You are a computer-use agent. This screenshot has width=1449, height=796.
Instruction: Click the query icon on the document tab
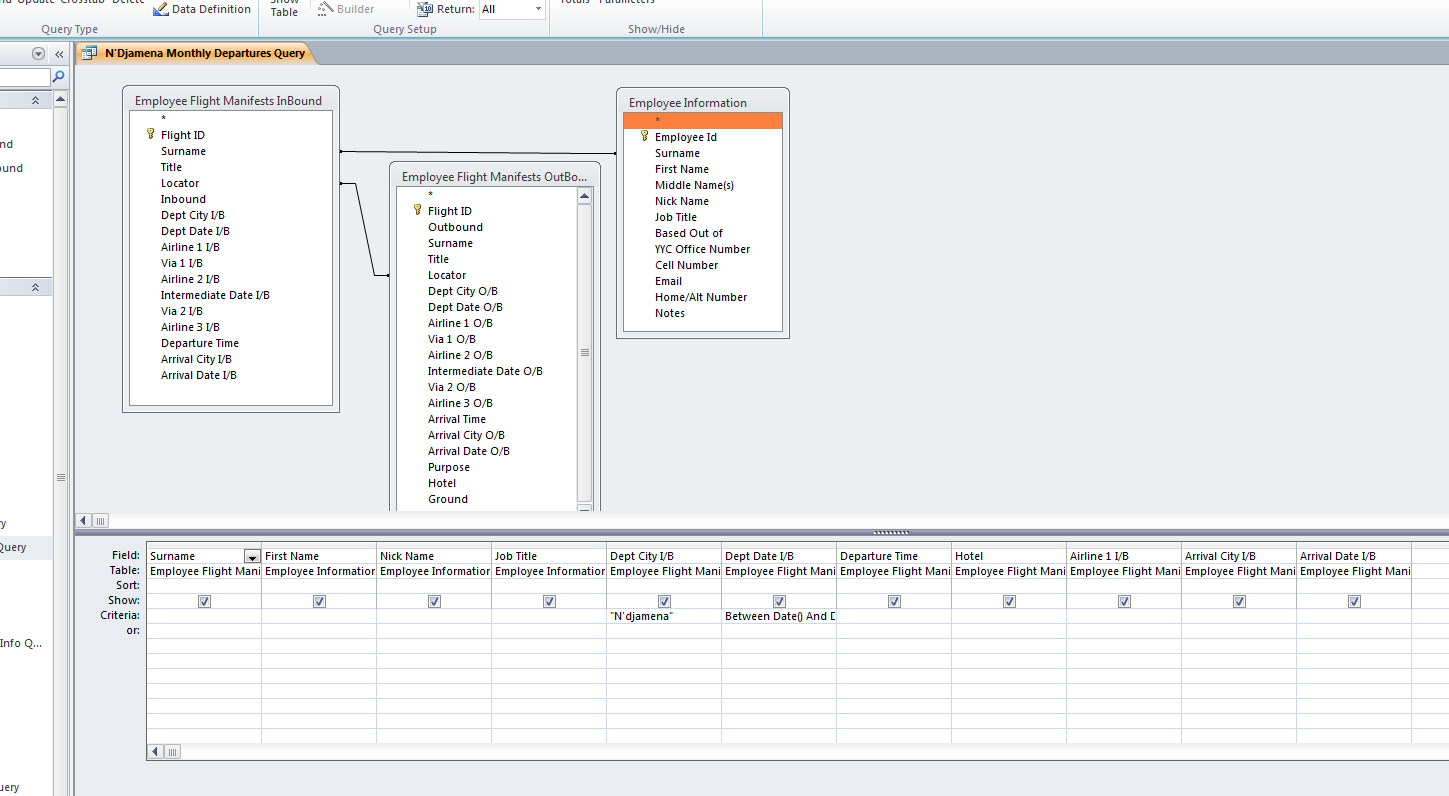pos(90,53)
